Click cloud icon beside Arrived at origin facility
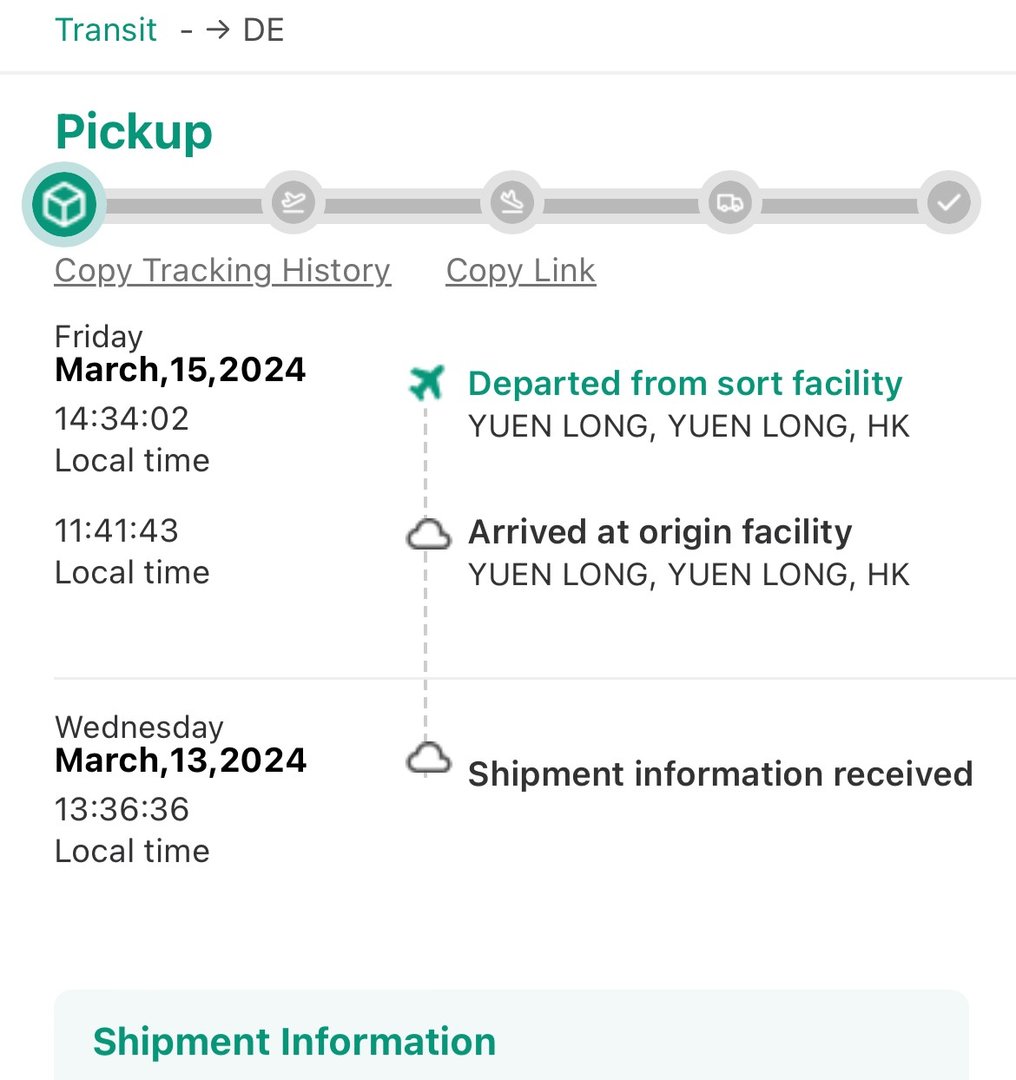Image resolution: width=1016 pixels, height=1080 pixels. [x=428, y=535]
